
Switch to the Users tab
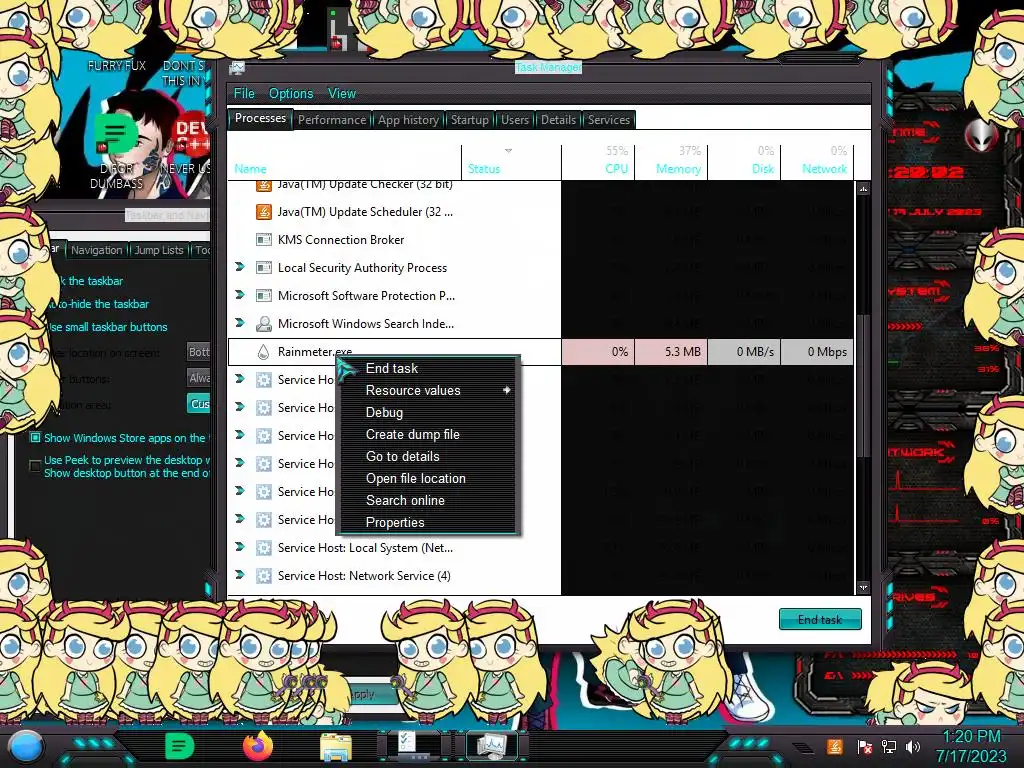515,120
